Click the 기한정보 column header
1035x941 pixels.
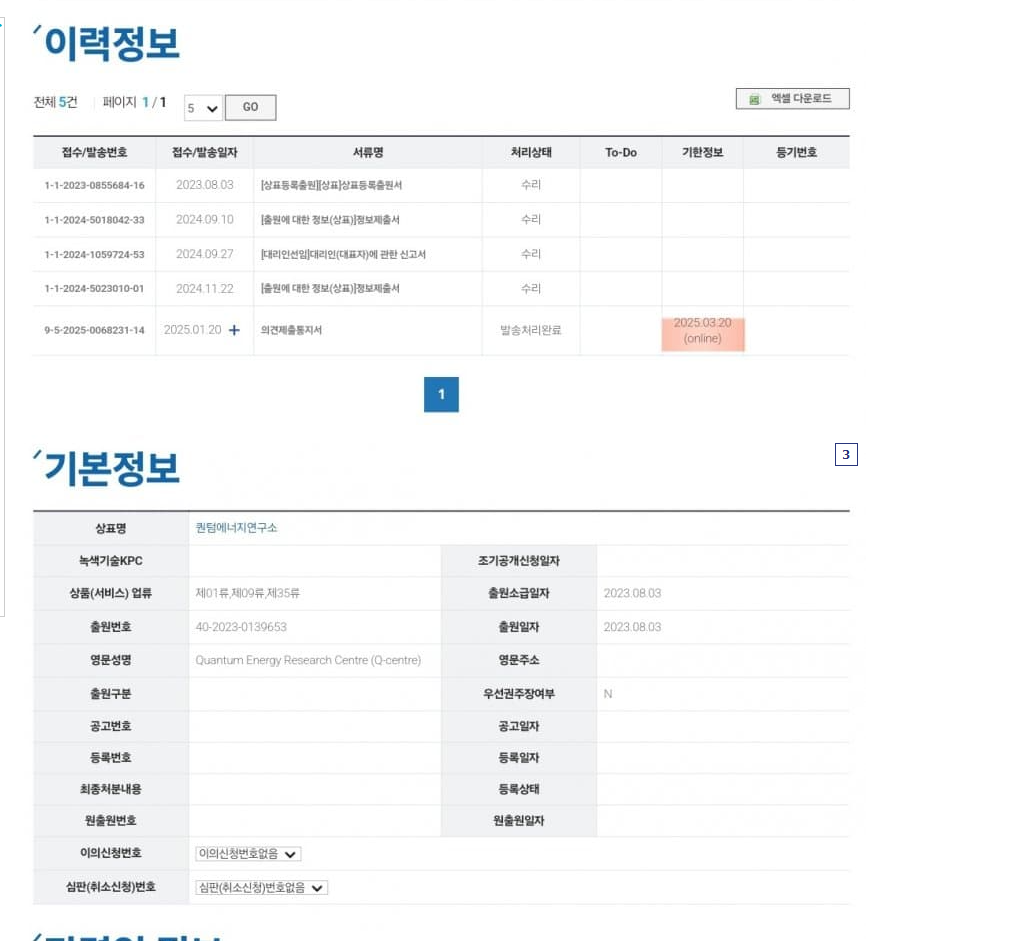point(703,152)
